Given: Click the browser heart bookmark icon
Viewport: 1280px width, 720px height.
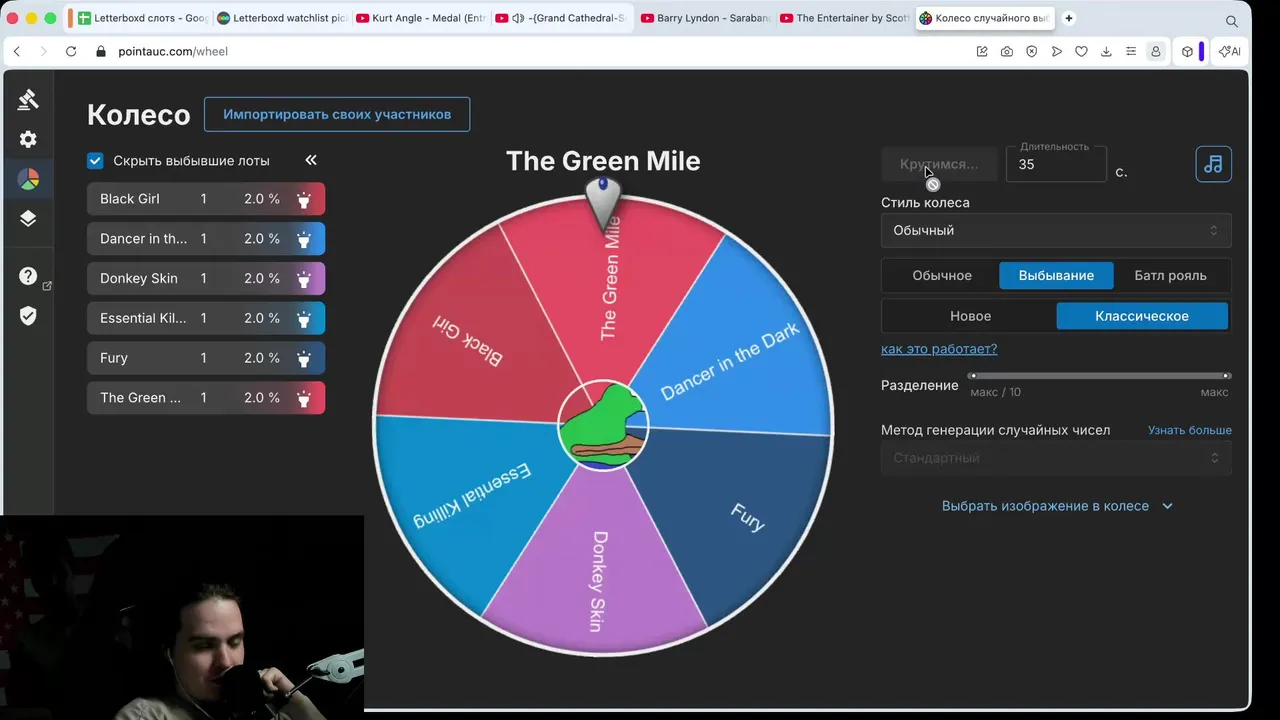Looking at the screenshot, I should (x=1081, y=51).
